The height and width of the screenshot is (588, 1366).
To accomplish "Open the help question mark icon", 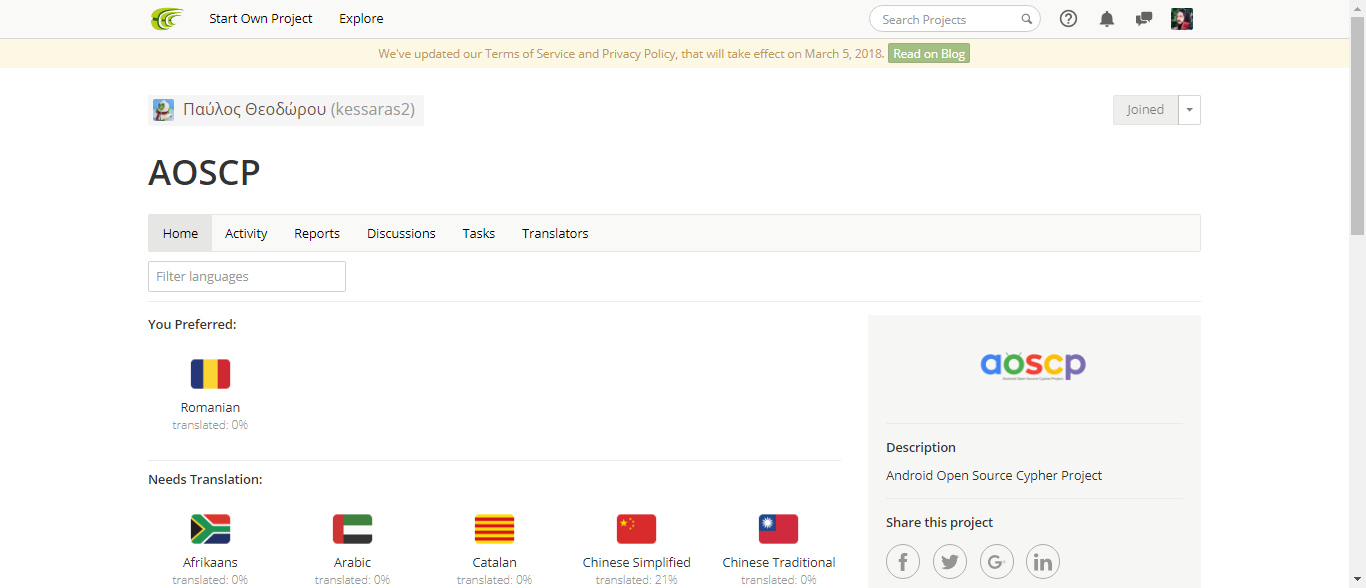I will 1068,19.
